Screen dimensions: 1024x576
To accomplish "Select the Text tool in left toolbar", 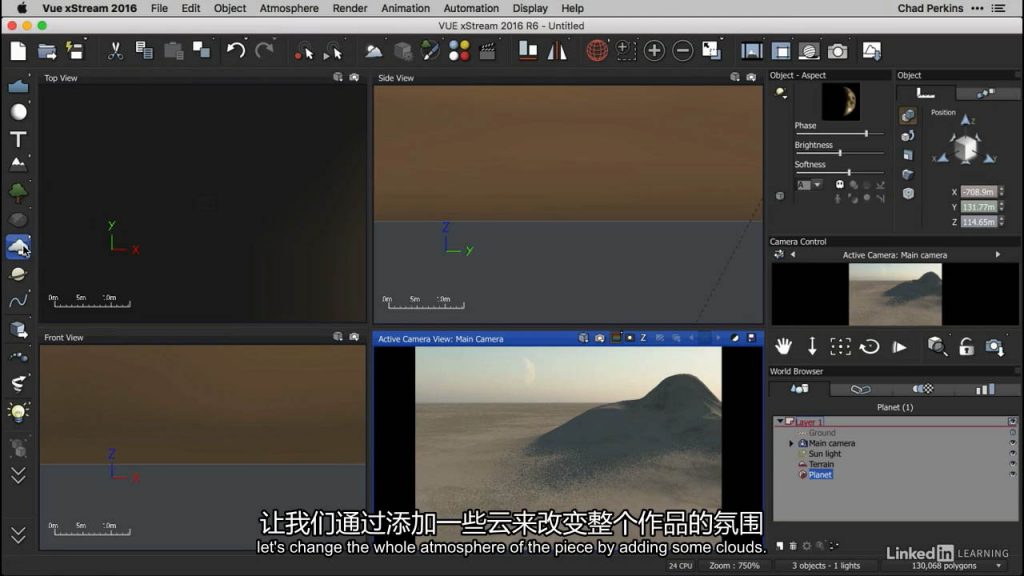I will (18, 139).
